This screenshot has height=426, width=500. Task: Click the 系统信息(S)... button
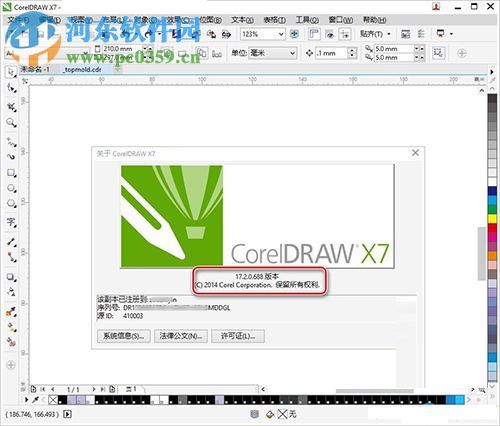click(x=124, y=336)
